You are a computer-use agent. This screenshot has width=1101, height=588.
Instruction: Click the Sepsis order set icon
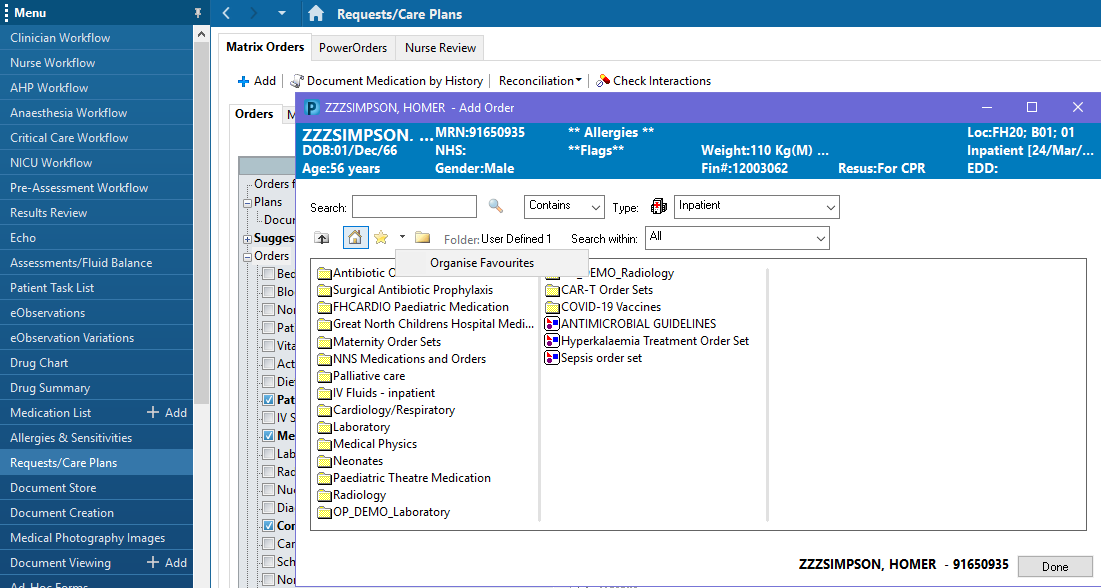coord(553,358)
